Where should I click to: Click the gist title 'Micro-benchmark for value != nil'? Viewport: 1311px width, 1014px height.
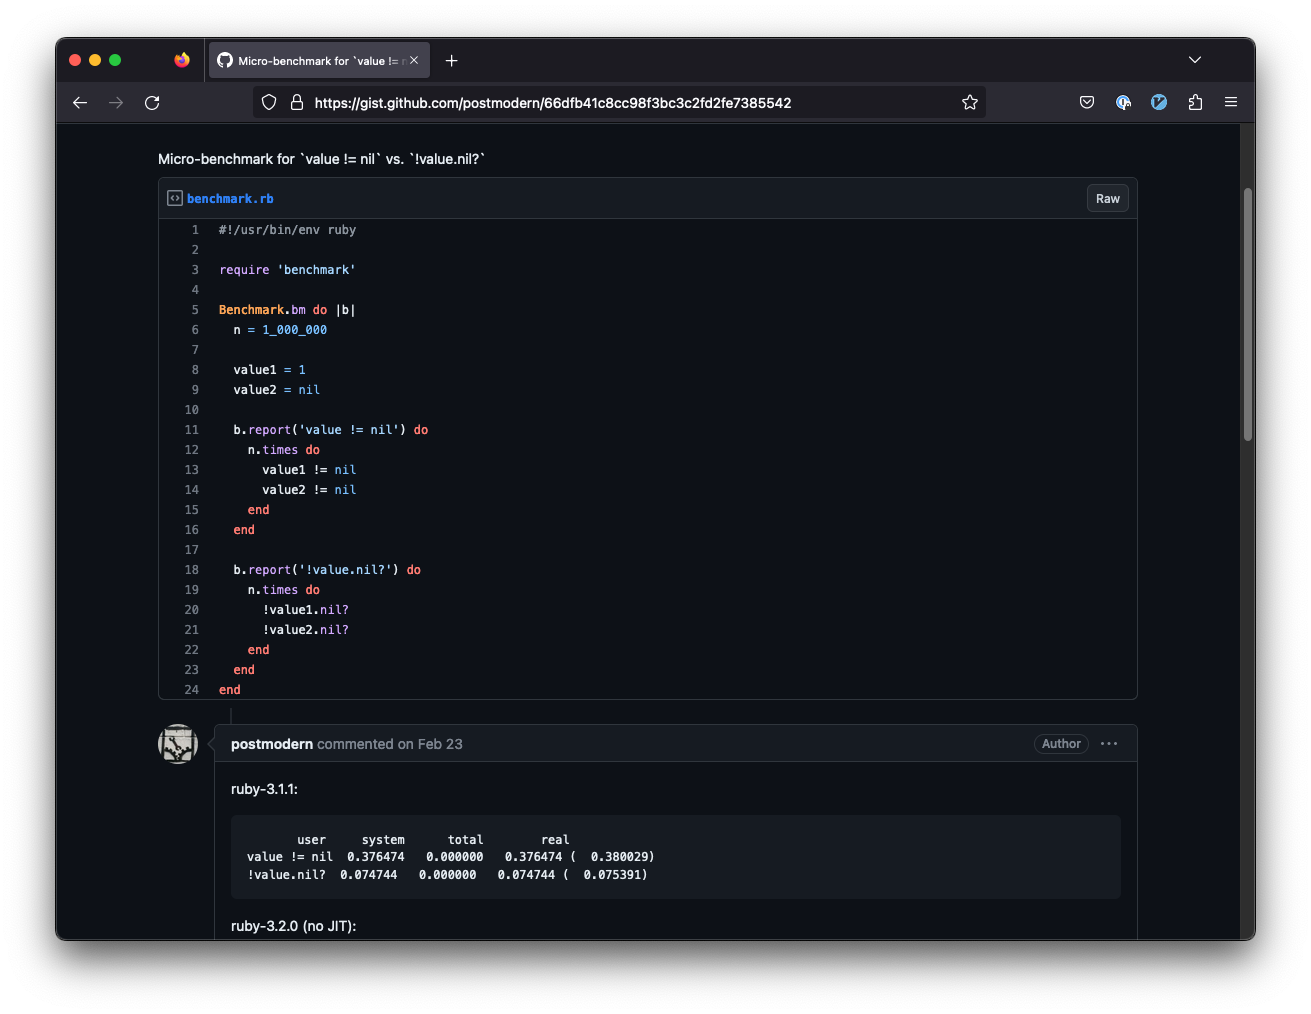pyautogui.click(x=321, y=159)
